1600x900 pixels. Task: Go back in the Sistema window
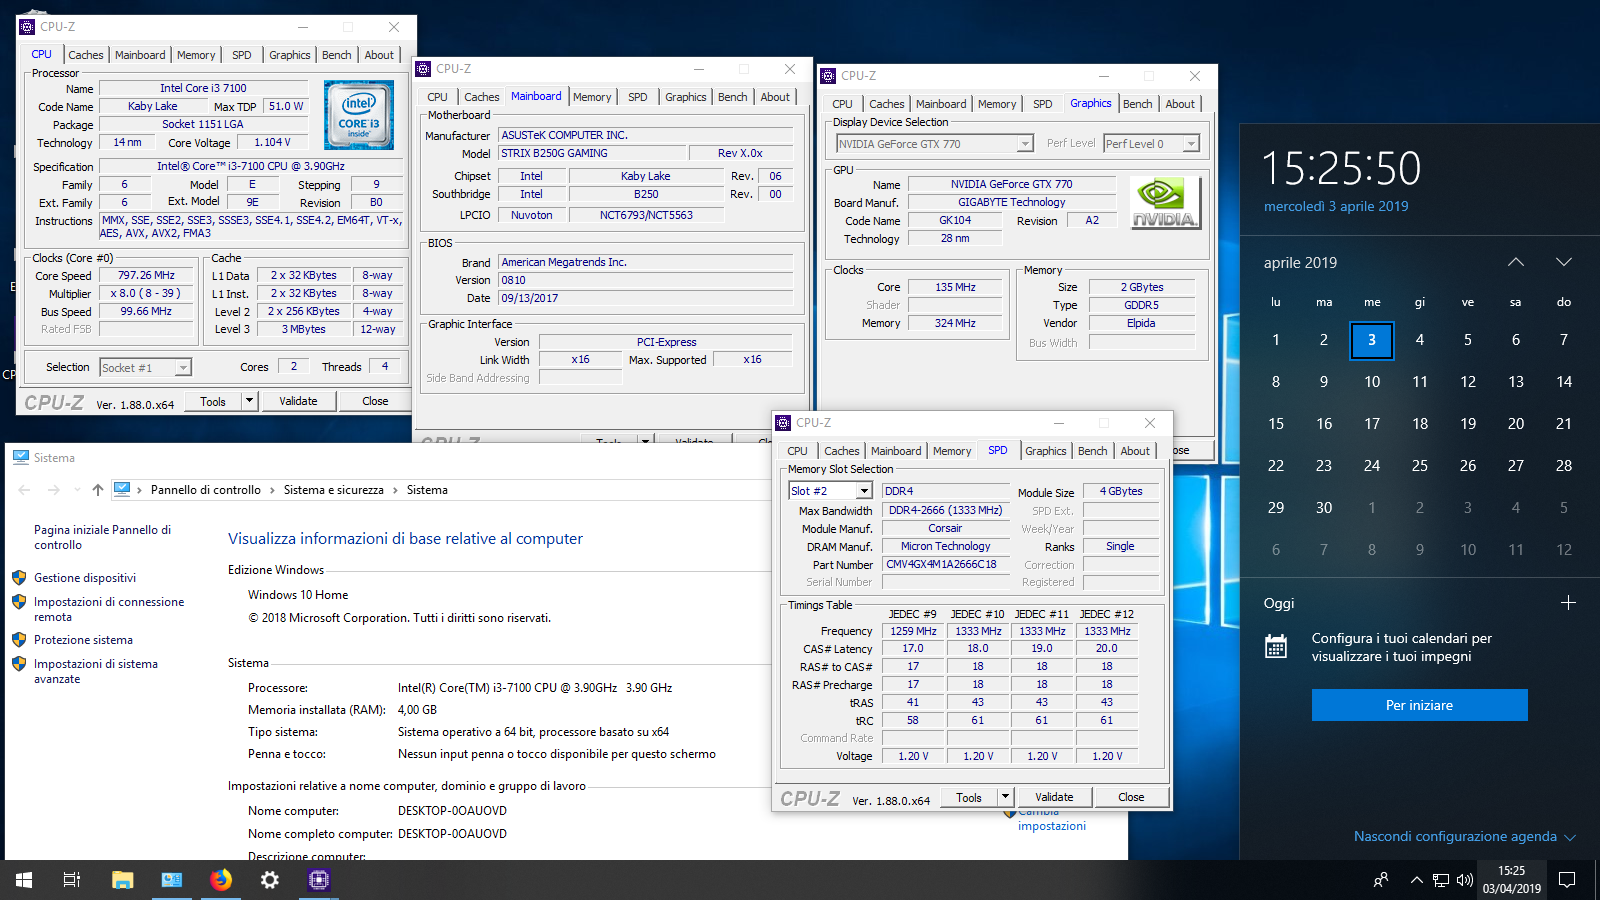click(24, 490)
